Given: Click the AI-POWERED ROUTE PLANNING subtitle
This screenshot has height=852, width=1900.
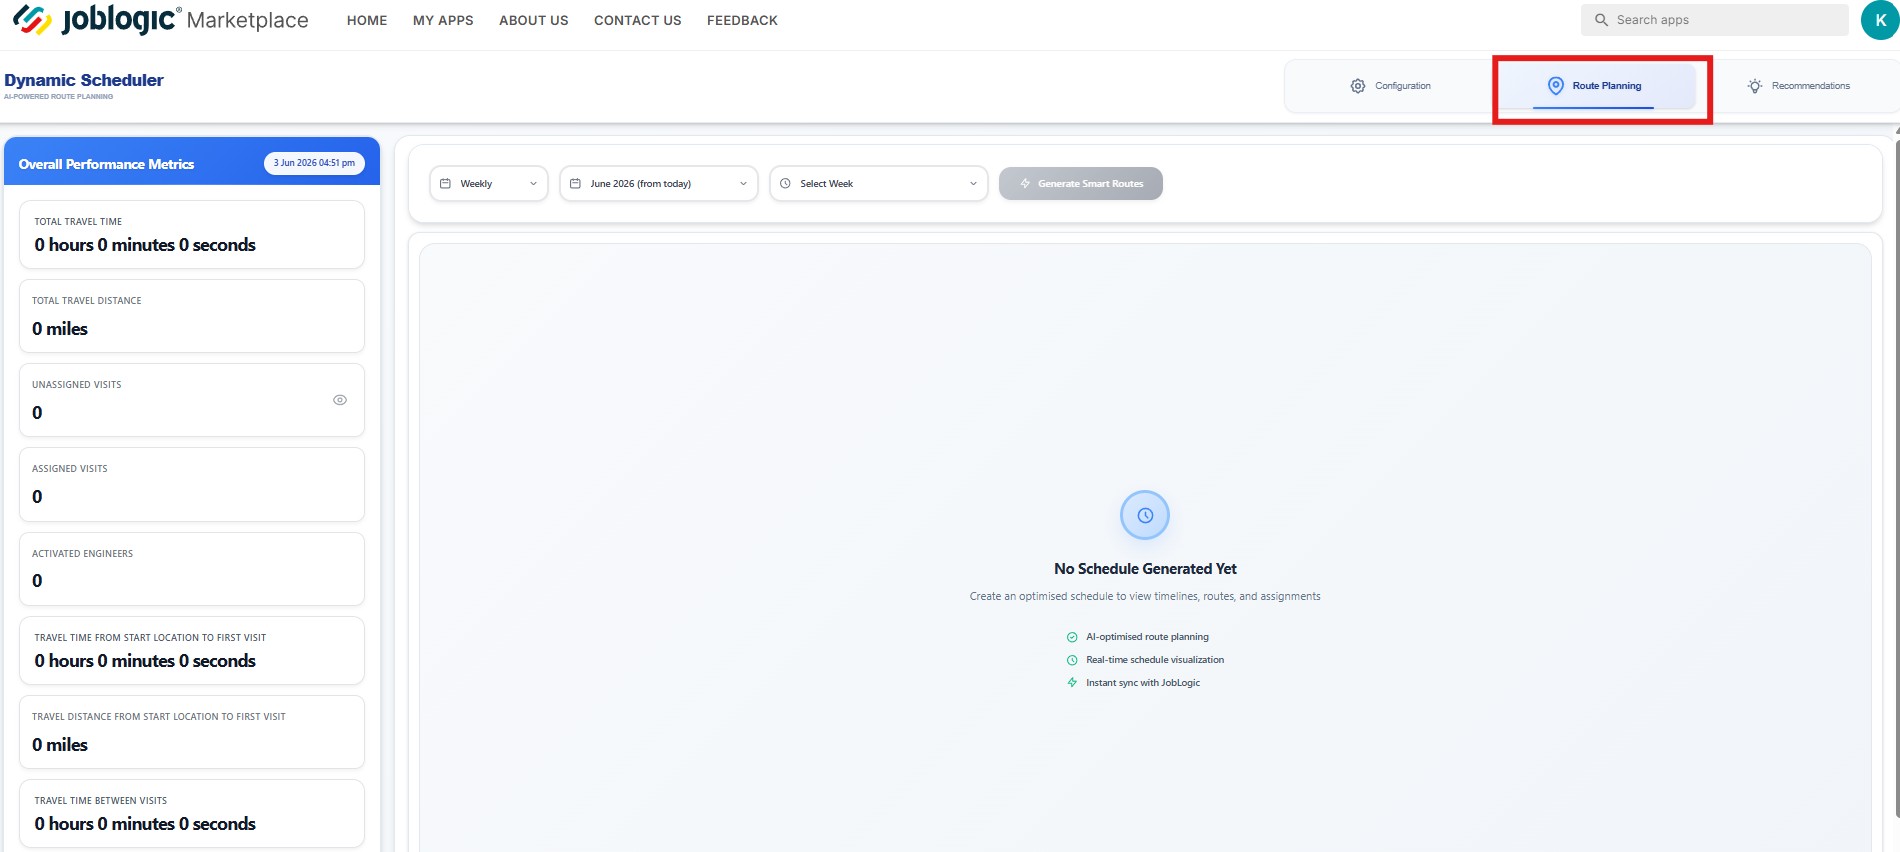Looking at the screenshot, I should (58, 97).
